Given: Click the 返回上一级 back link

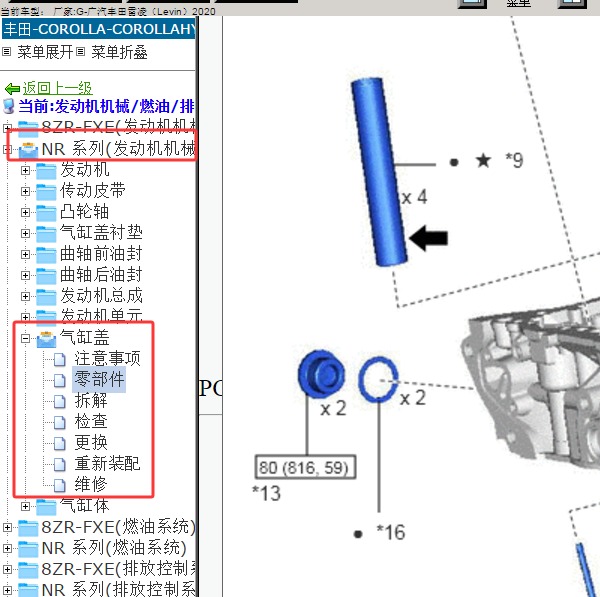Looking at the screenshot, I should pyautogui.click(x=57, y=88).
